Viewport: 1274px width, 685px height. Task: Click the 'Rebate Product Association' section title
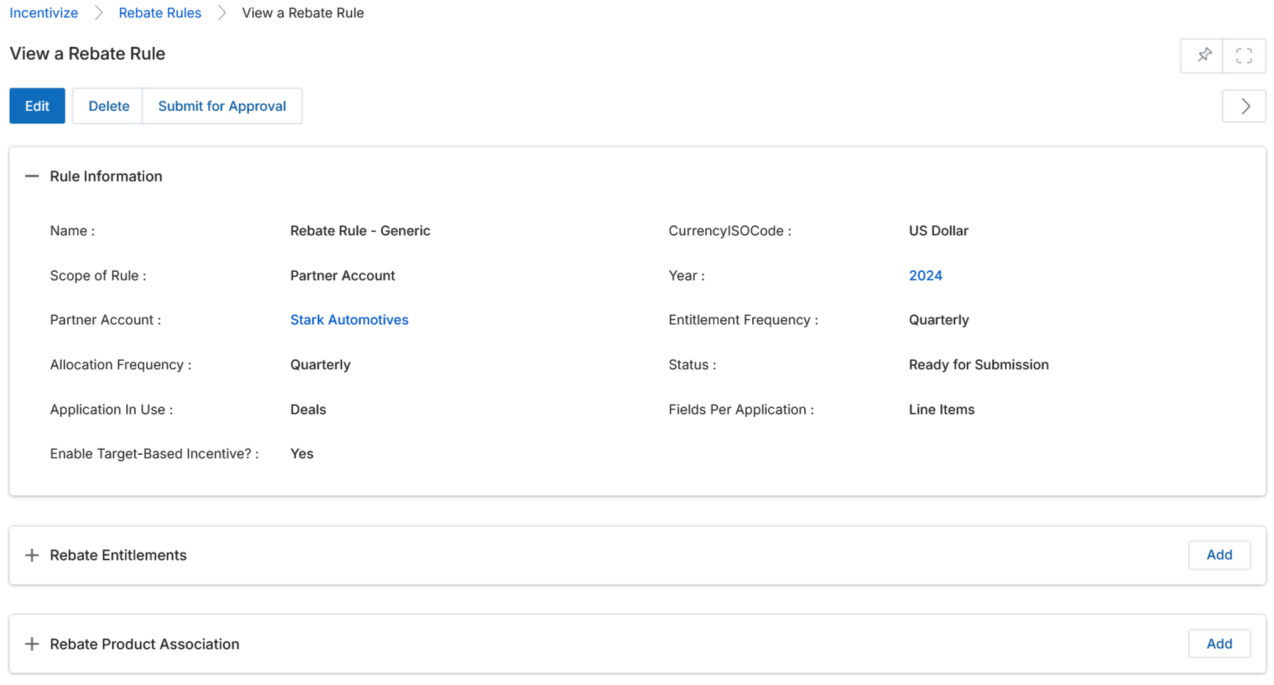click(145, 644)
